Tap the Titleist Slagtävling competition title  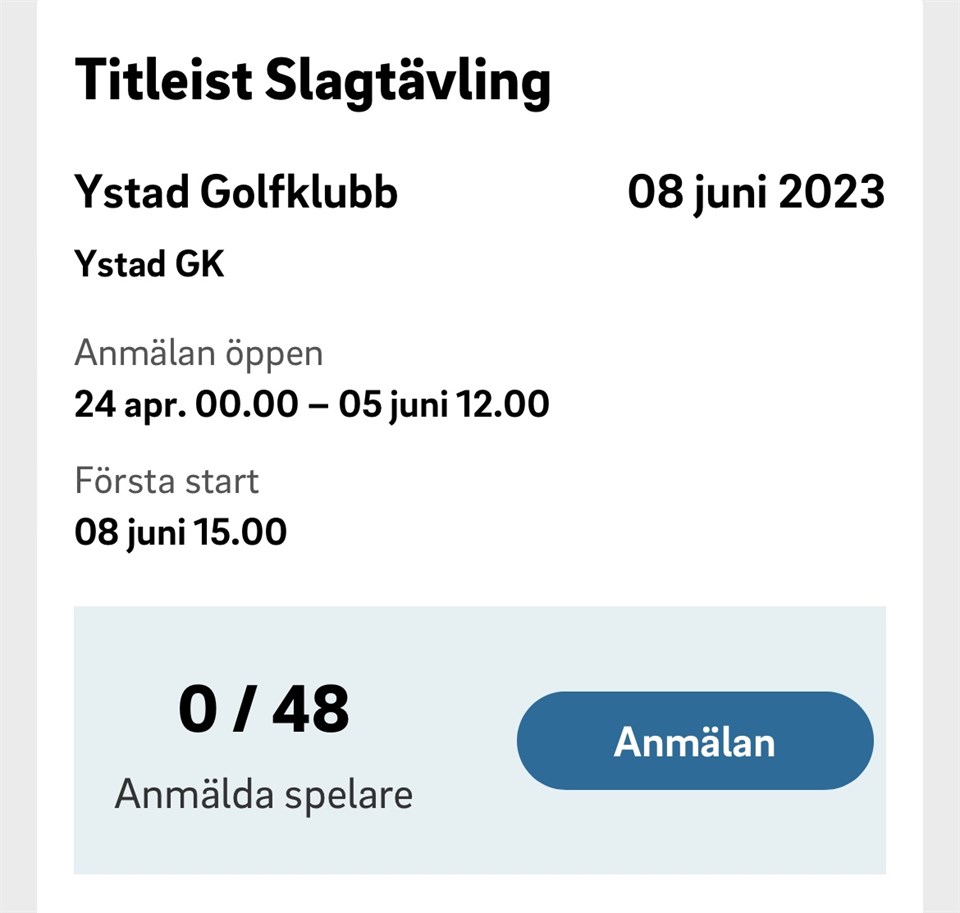312,81
